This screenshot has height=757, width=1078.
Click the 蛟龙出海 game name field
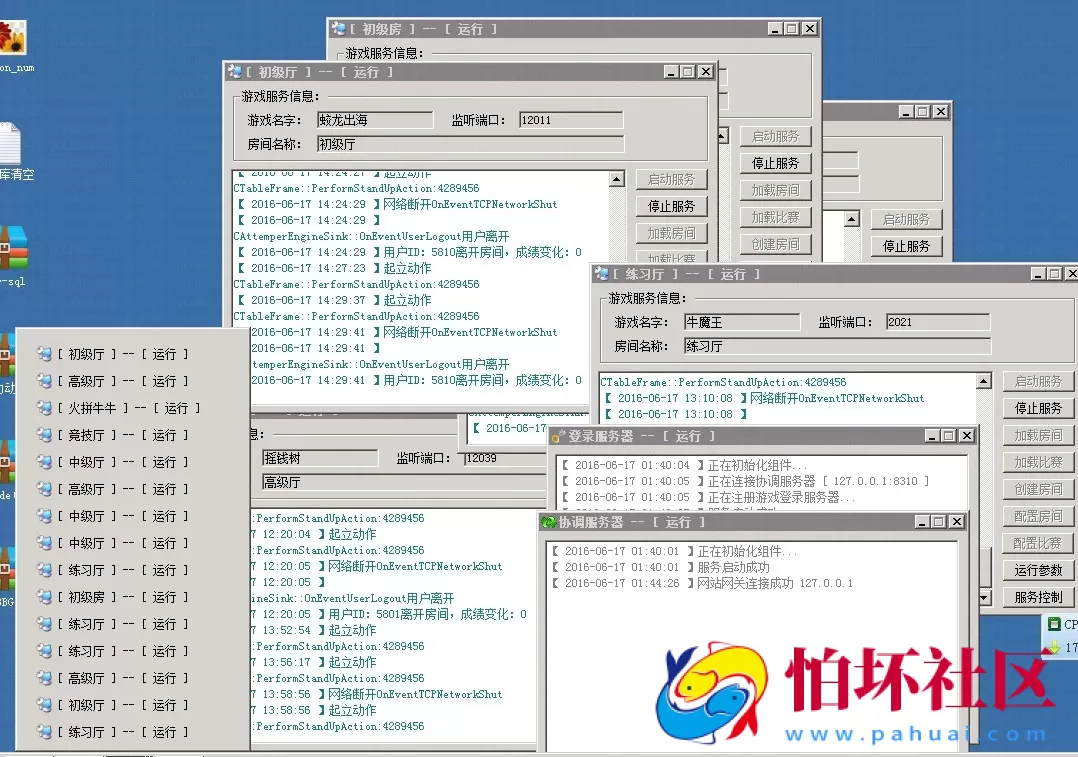coord(375,119)
